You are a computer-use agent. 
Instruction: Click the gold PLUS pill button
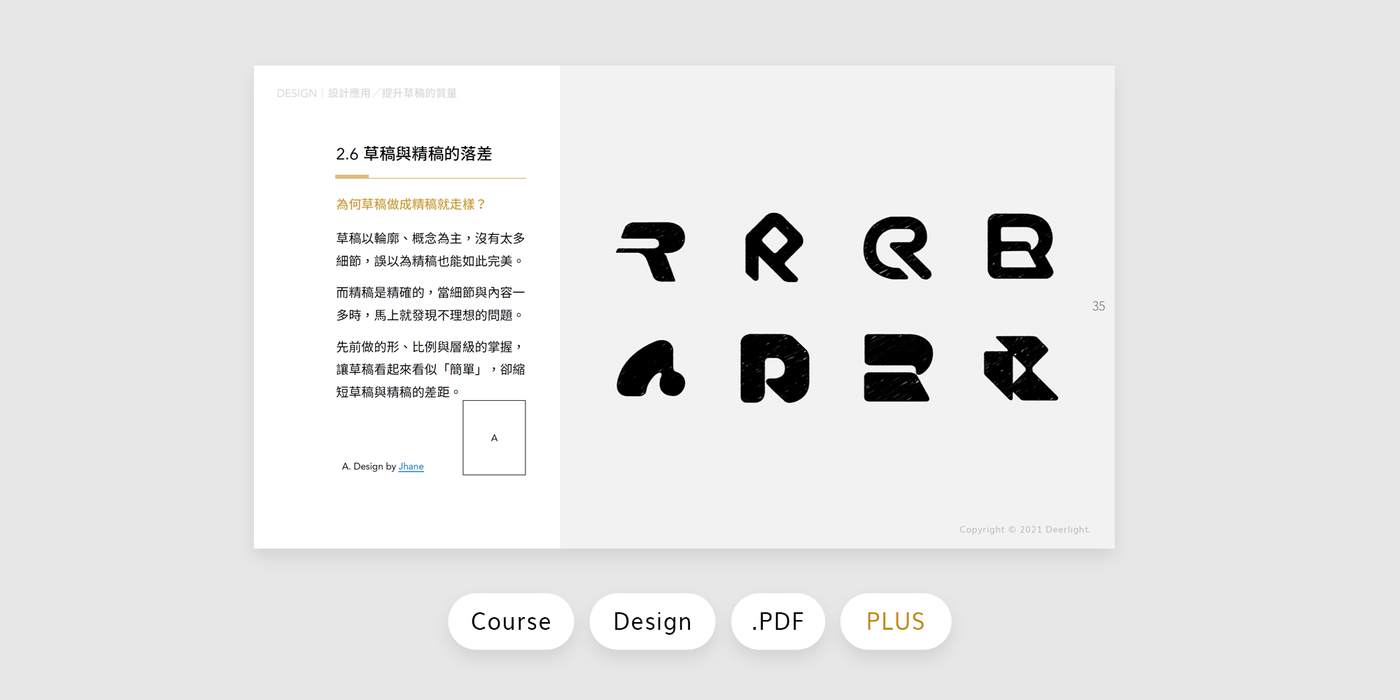895,621
